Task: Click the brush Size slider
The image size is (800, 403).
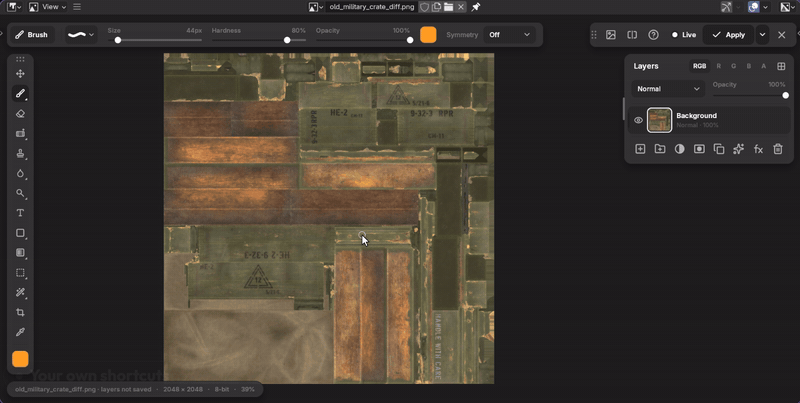Action: click(155, 40)
